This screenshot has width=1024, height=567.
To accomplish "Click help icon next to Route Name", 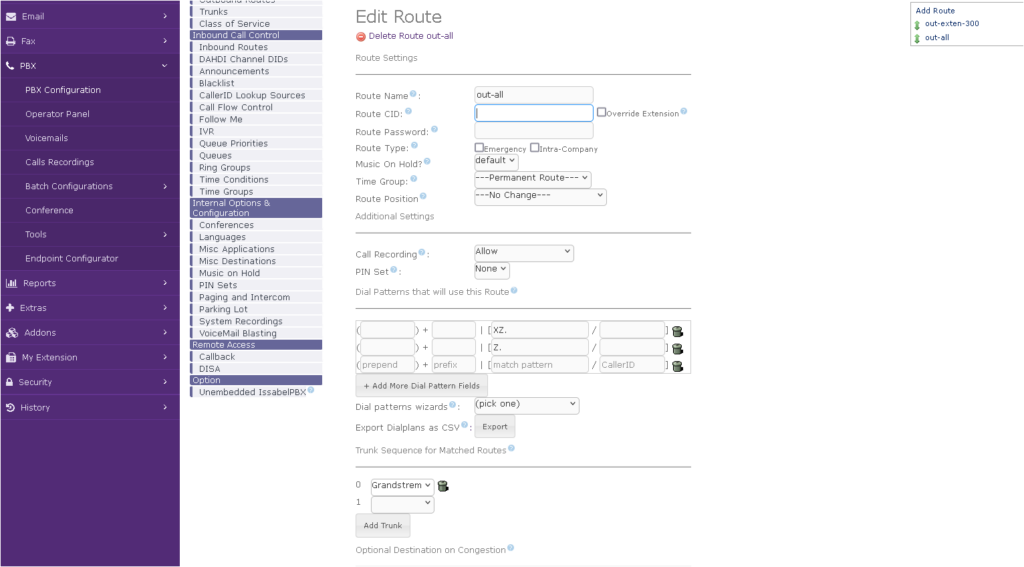I will (x=413, y=94).
